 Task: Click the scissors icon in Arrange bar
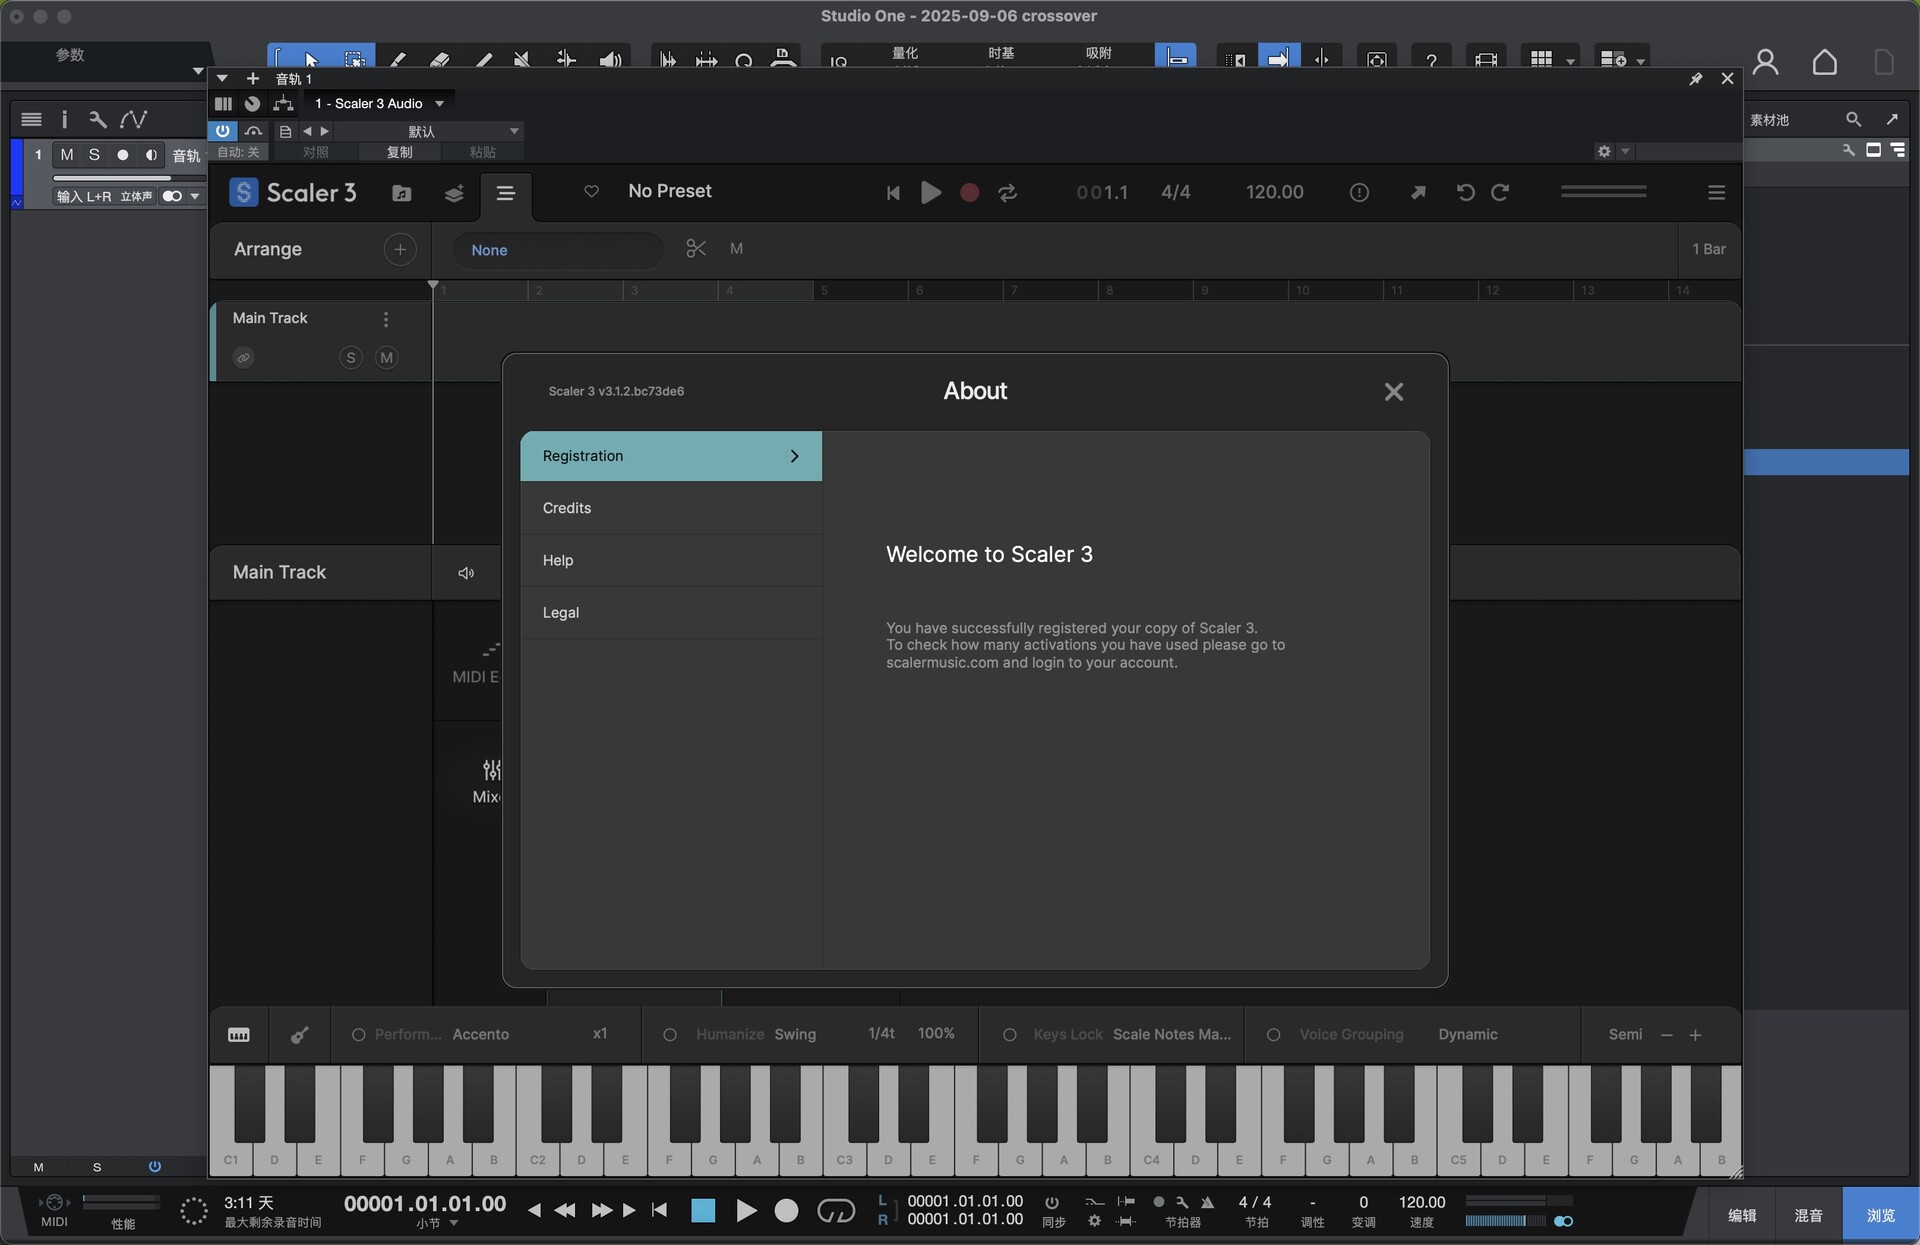[696, 249]
